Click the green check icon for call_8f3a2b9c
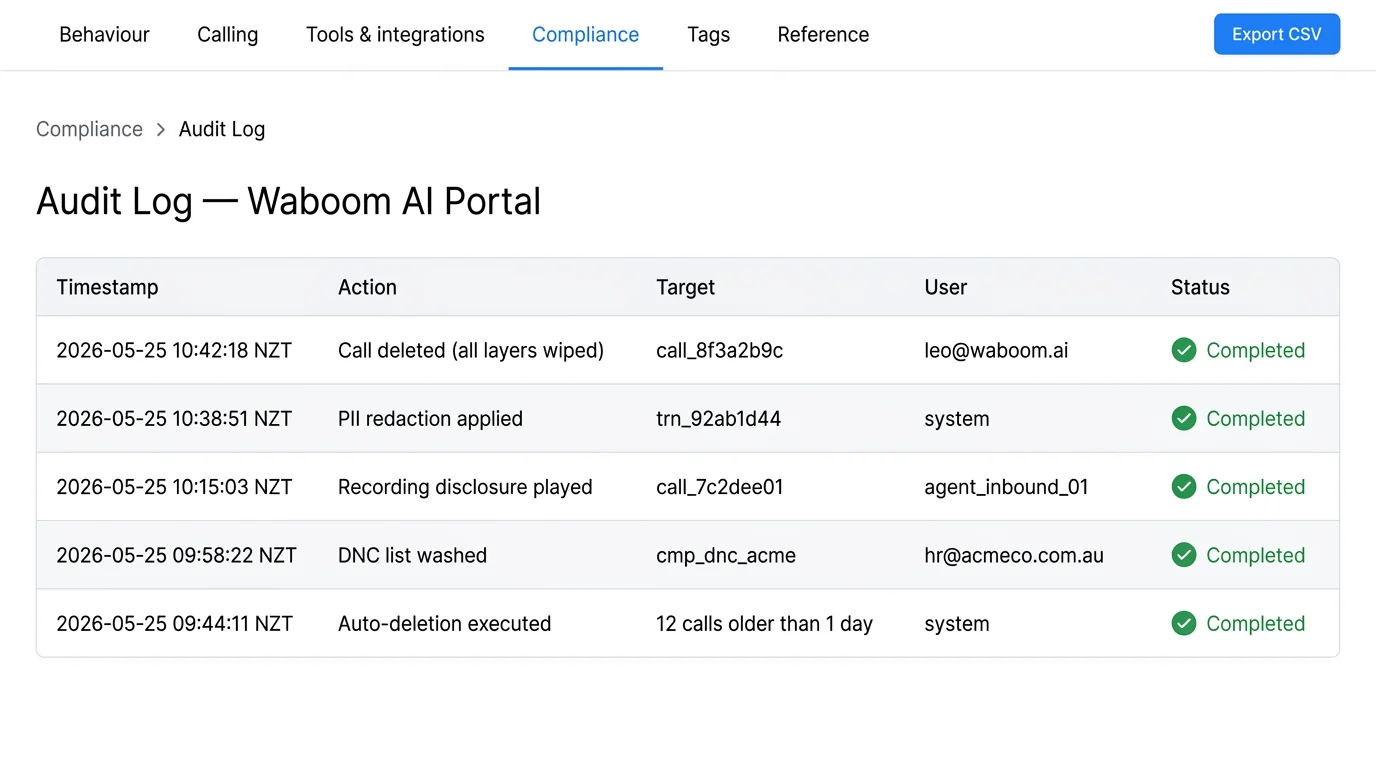 [x=1184, y=350]
